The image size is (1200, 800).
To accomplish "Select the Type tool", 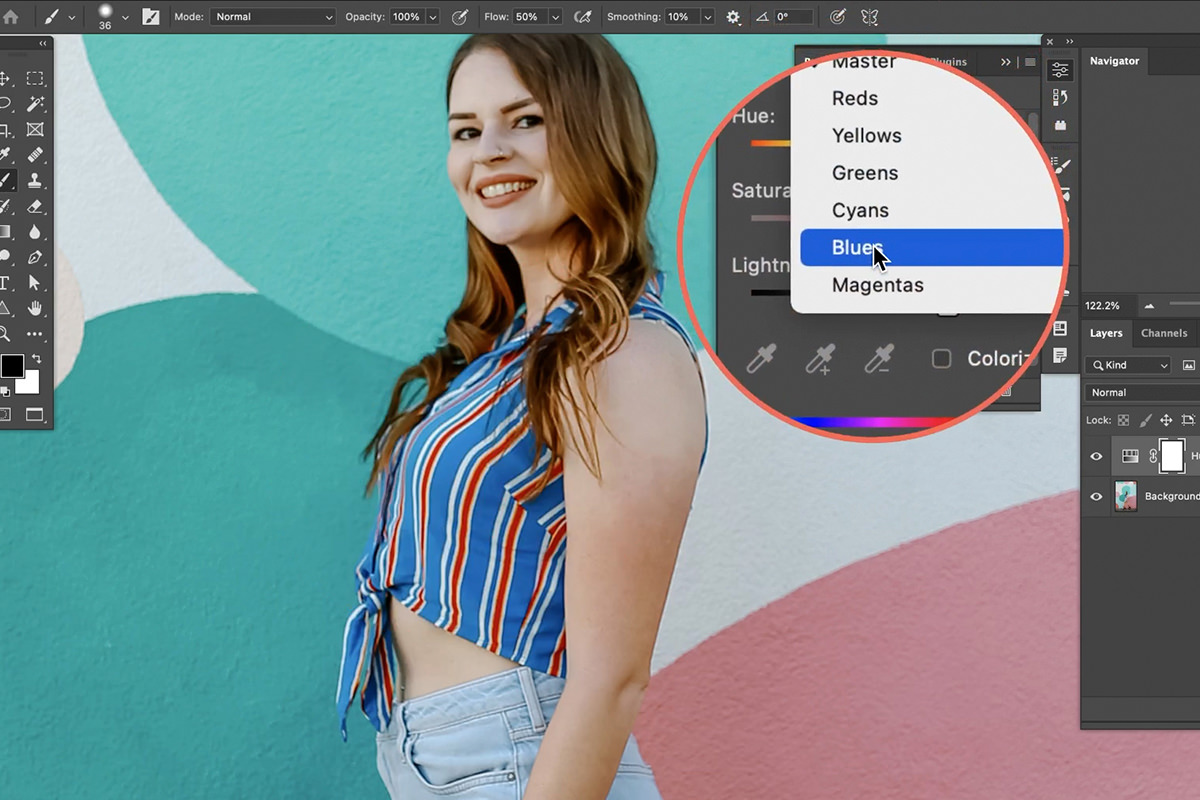I will [5, 283].
